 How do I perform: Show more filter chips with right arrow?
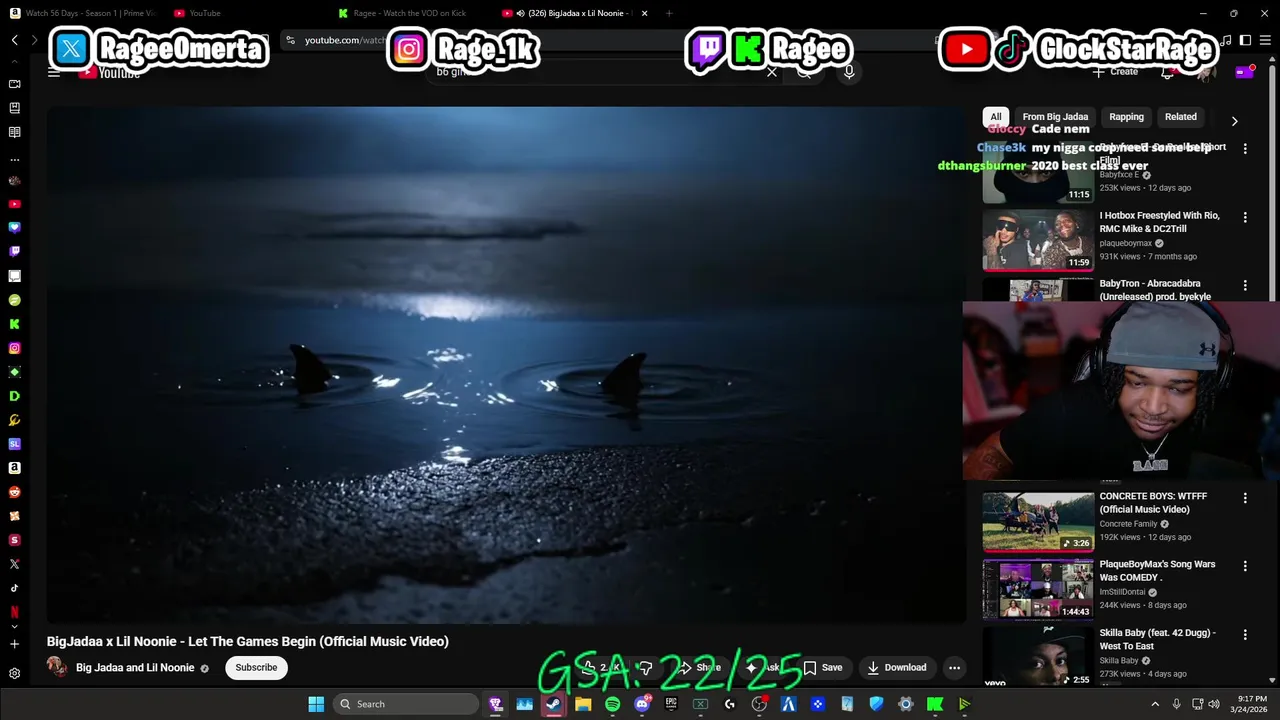pos(1234,121)
